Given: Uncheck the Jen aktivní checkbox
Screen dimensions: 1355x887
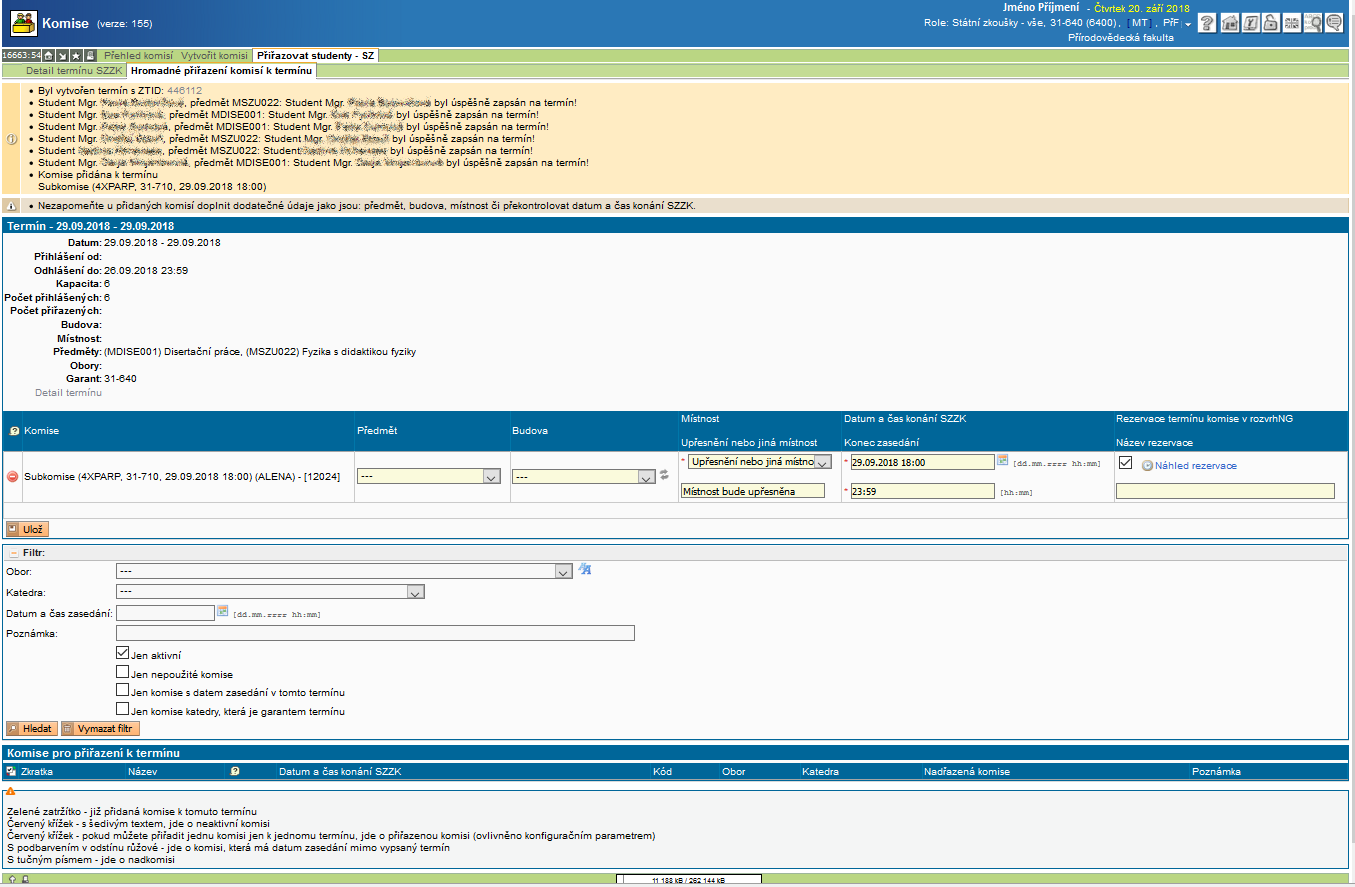Looking at the screenshot, I should (x=122, y=654).
